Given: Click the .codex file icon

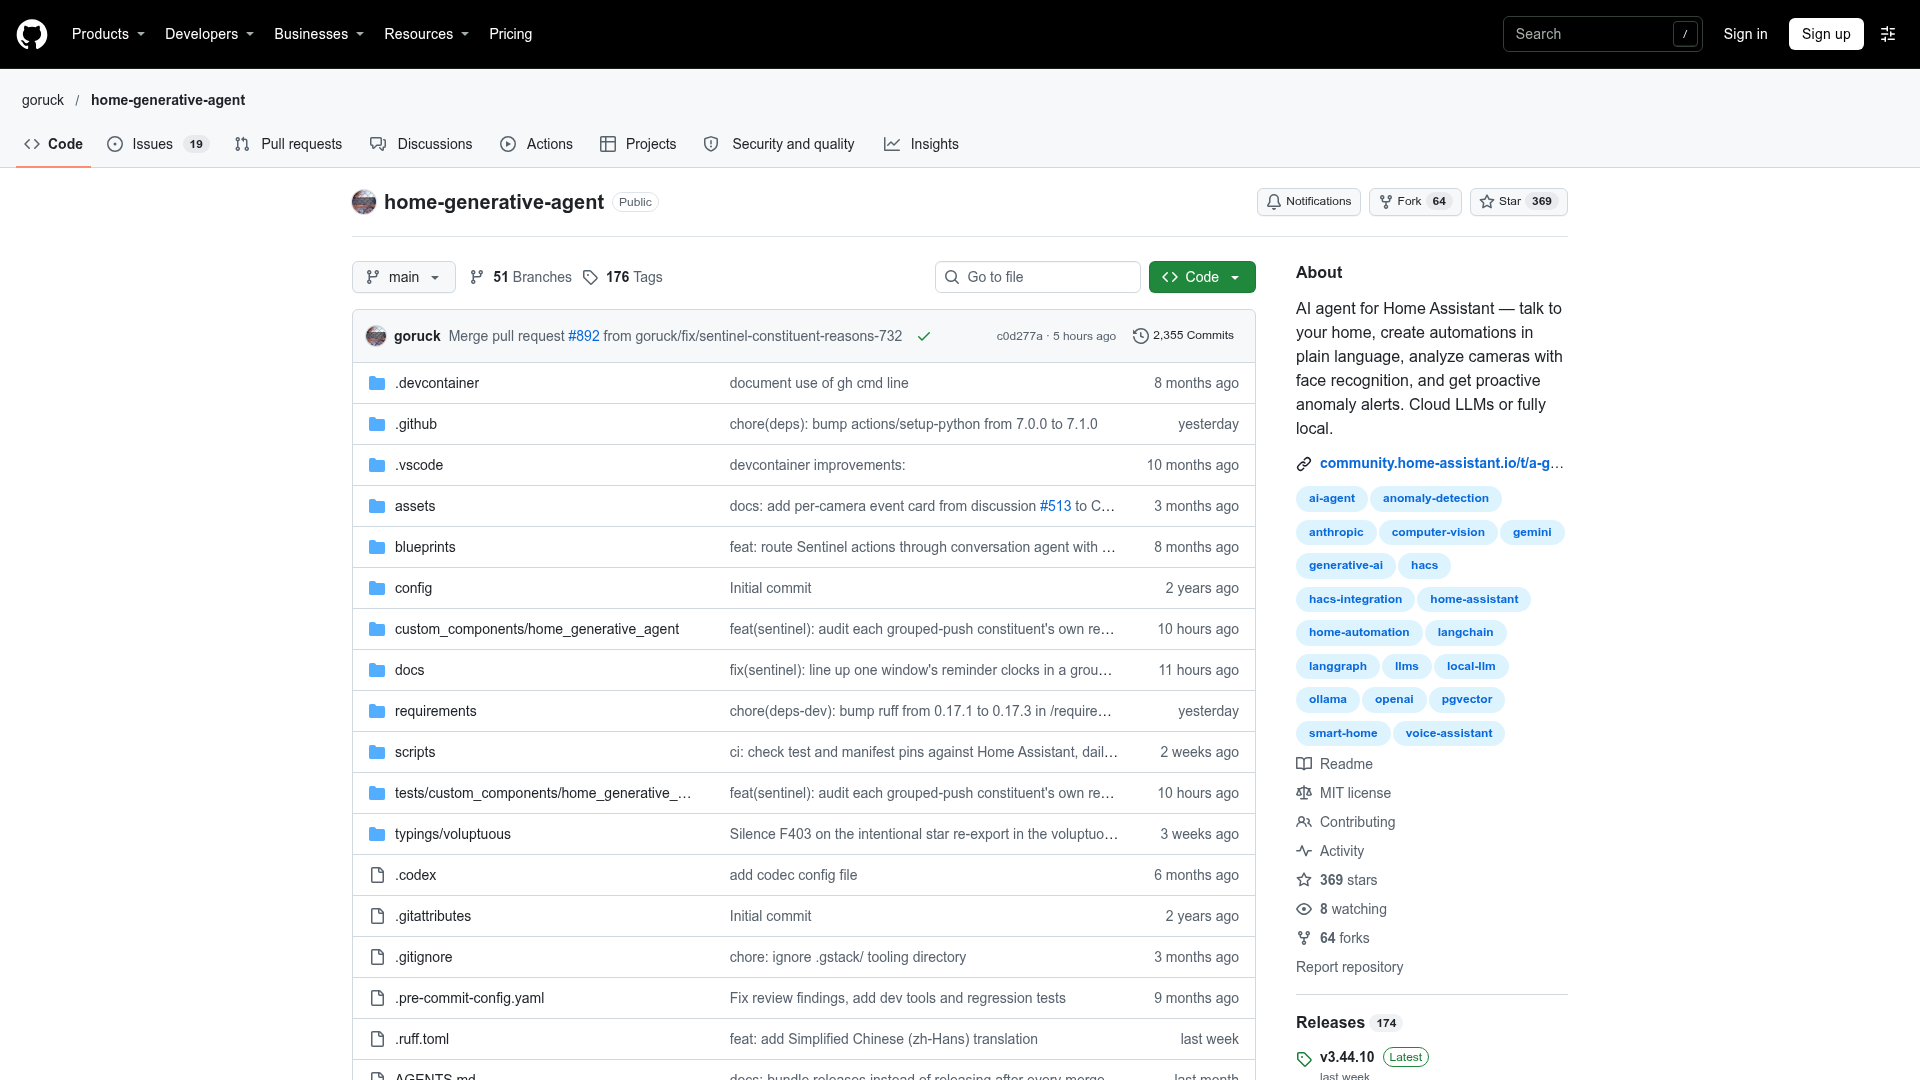Looking at the screenshot, I should pos(377,875).
